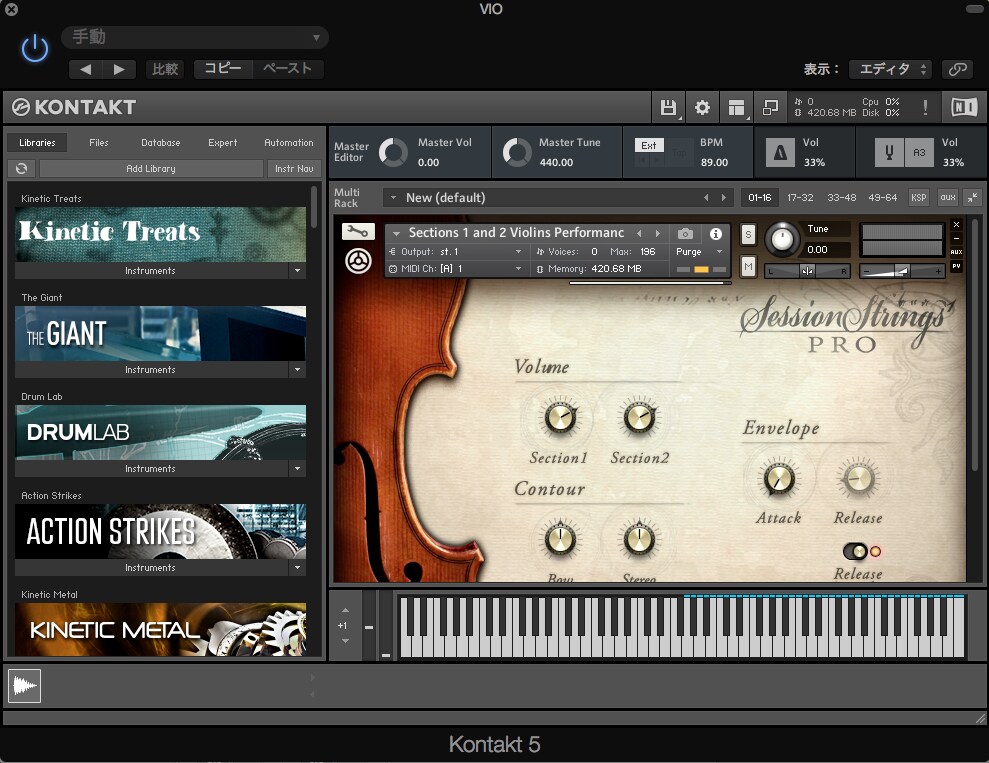Select rack page 33-48
Screen dimensions: 989x763
(841, 197)
